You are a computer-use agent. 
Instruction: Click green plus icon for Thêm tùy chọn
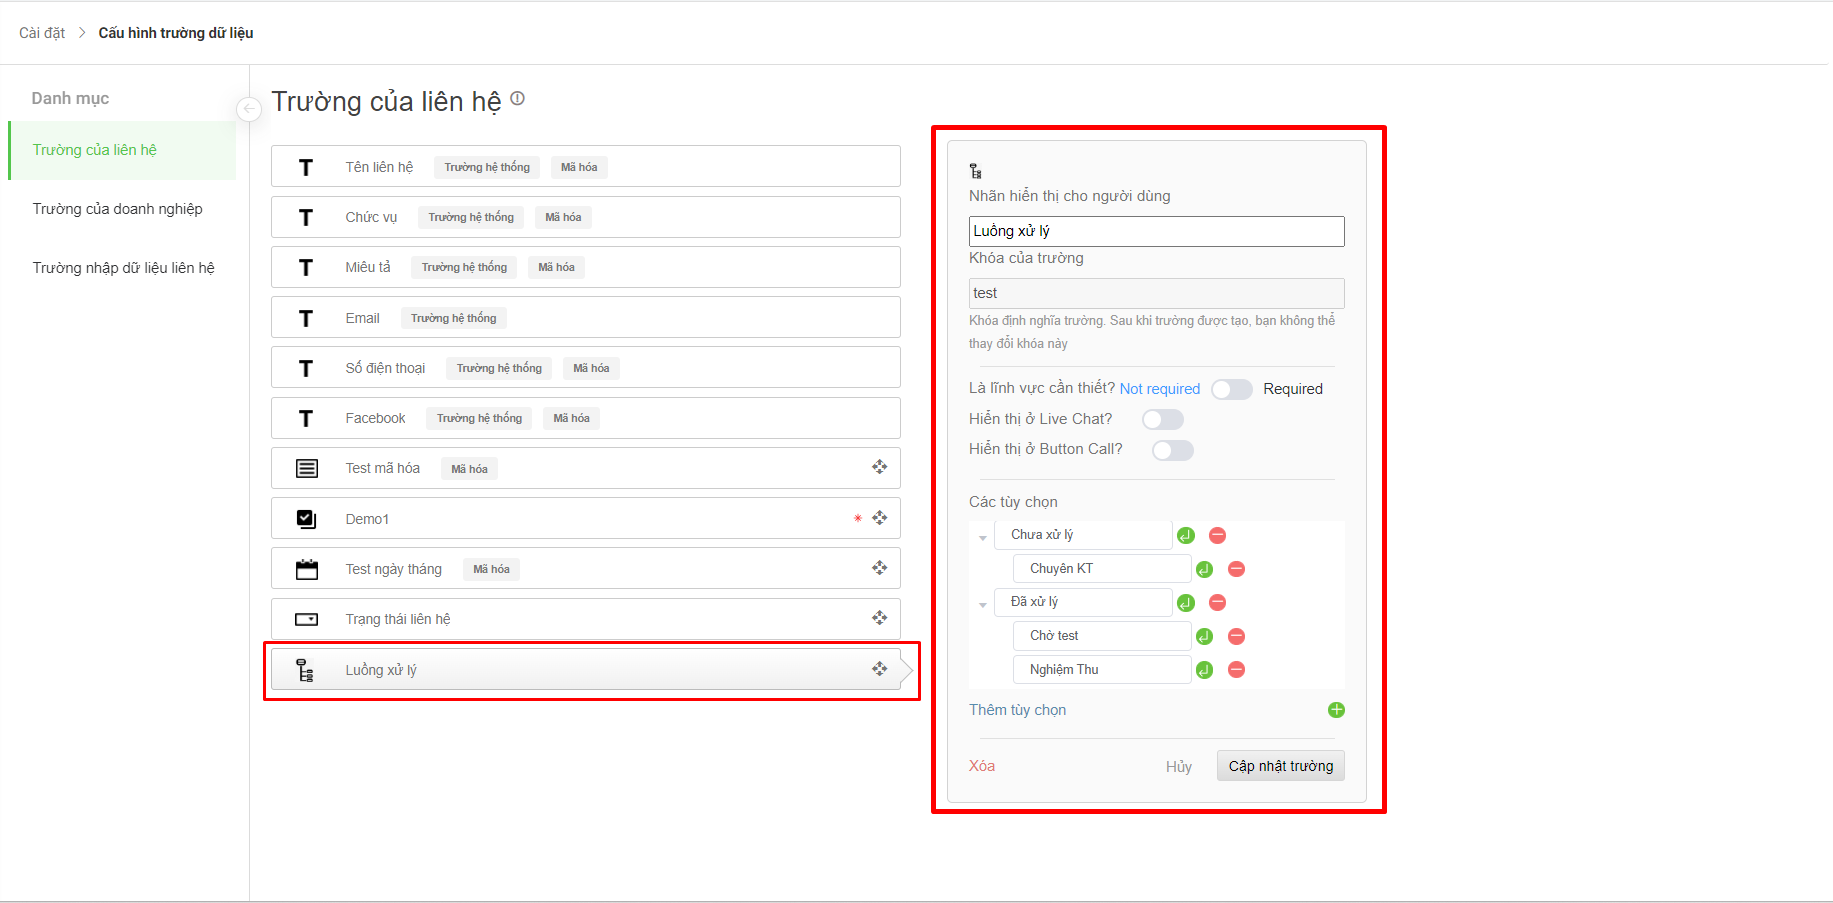[x=1336, y=710]
